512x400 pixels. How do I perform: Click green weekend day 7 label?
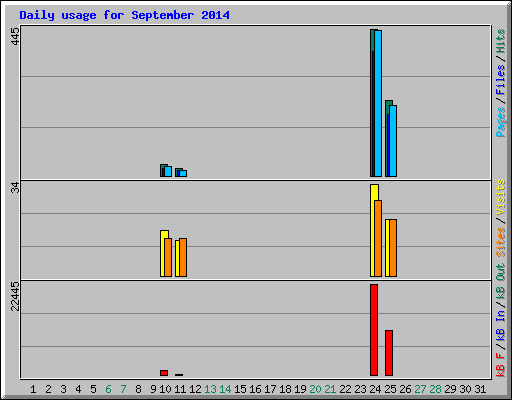point(123,389)
